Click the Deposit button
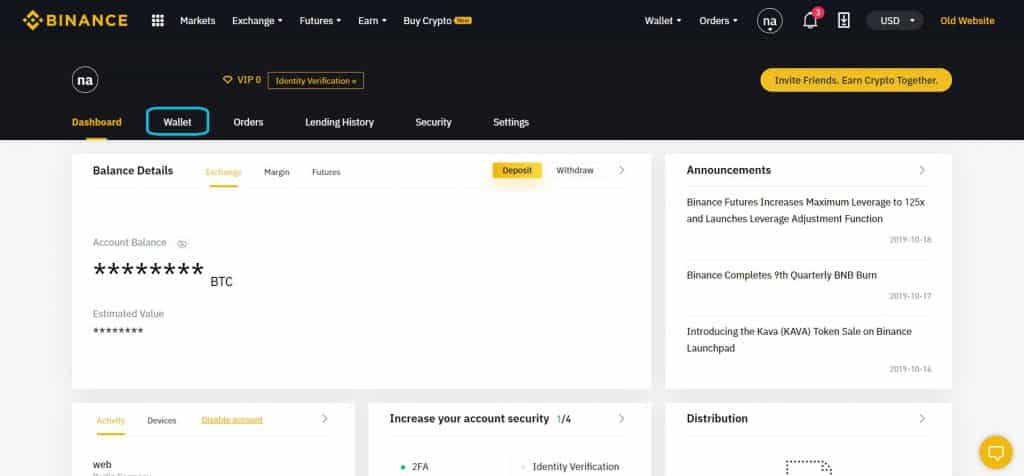Viewport: 1024px width, 476px height. [x=517, y=170]
